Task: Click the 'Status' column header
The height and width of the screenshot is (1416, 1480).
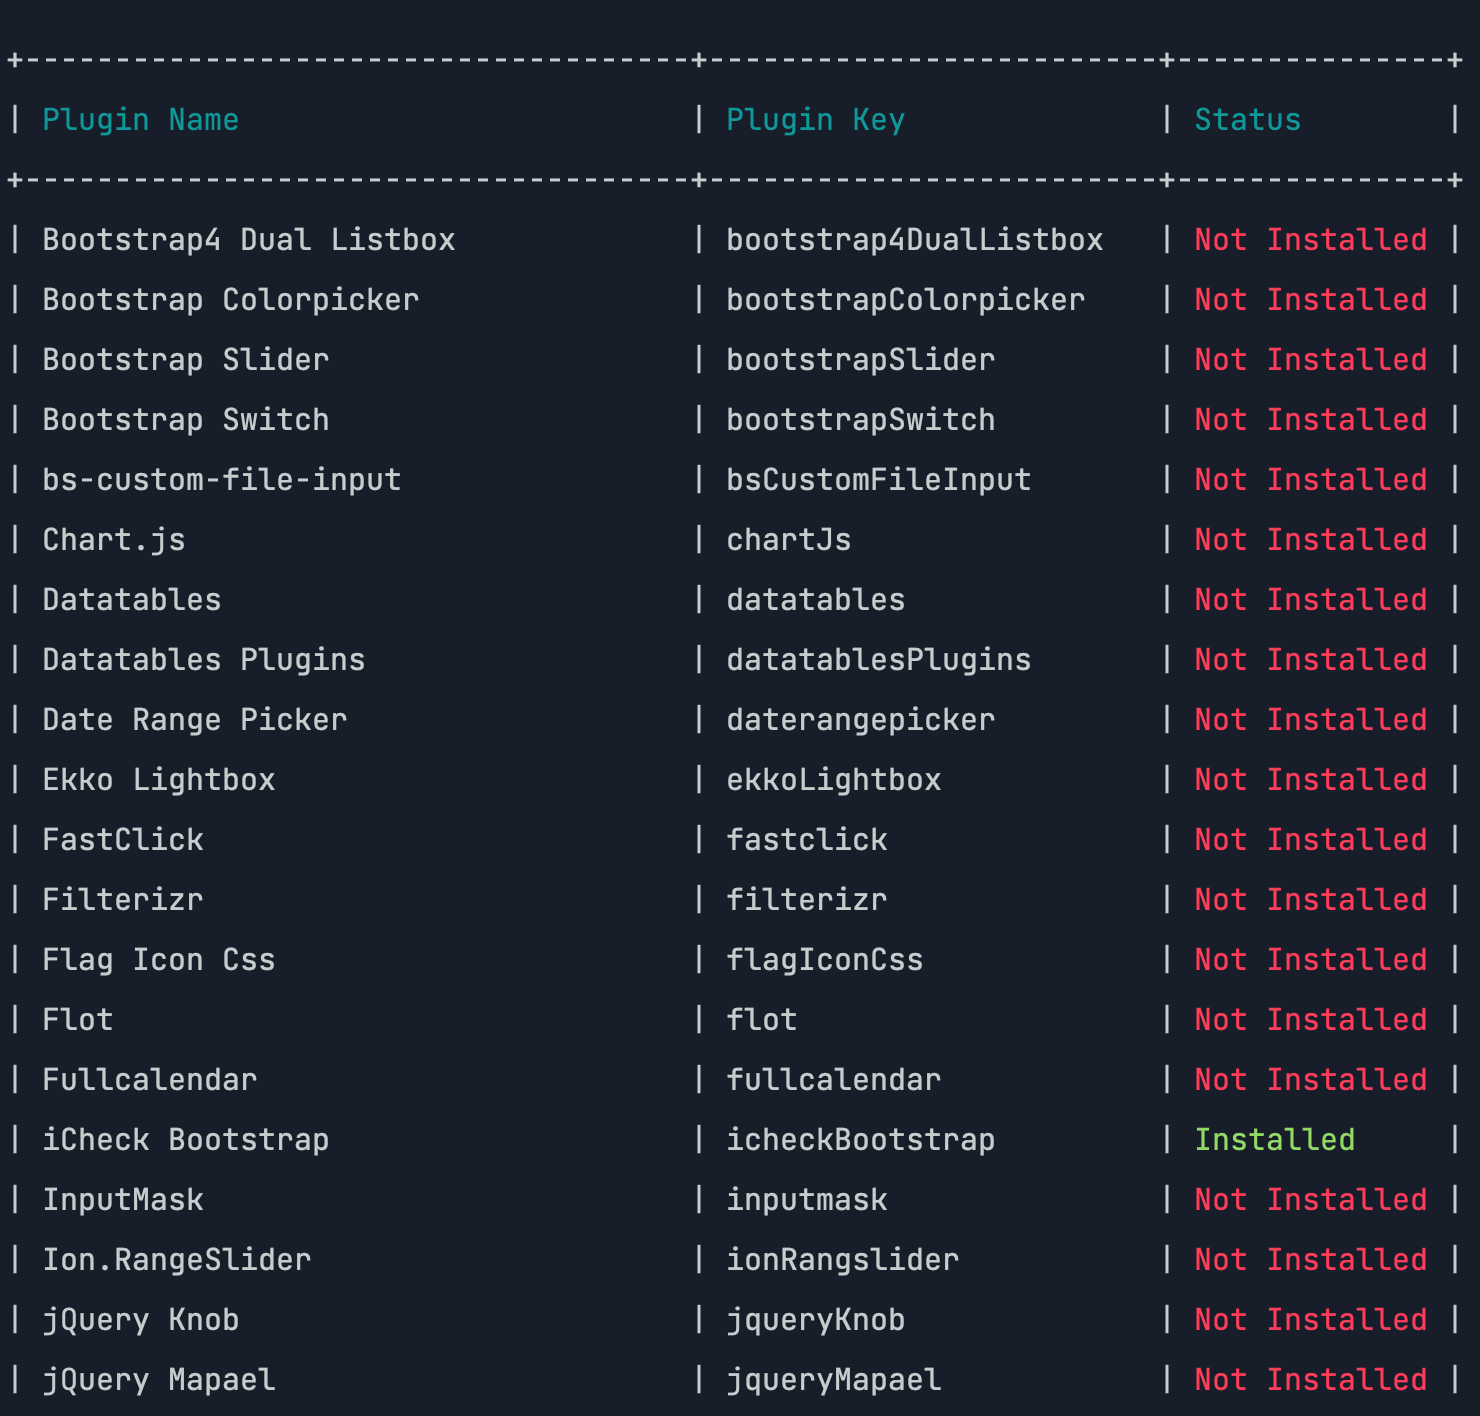Action: click(1248, 120)
